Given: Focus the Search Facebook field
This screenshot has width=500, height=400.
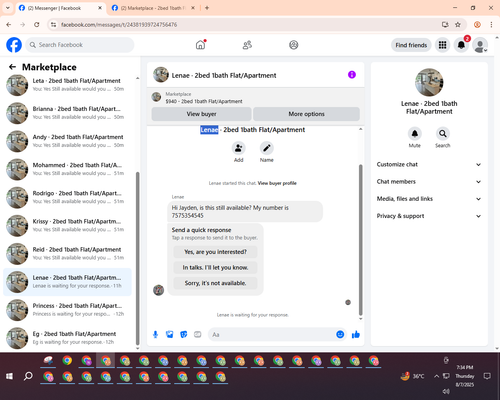Looking at the screenshot, I should coord(80,45).
